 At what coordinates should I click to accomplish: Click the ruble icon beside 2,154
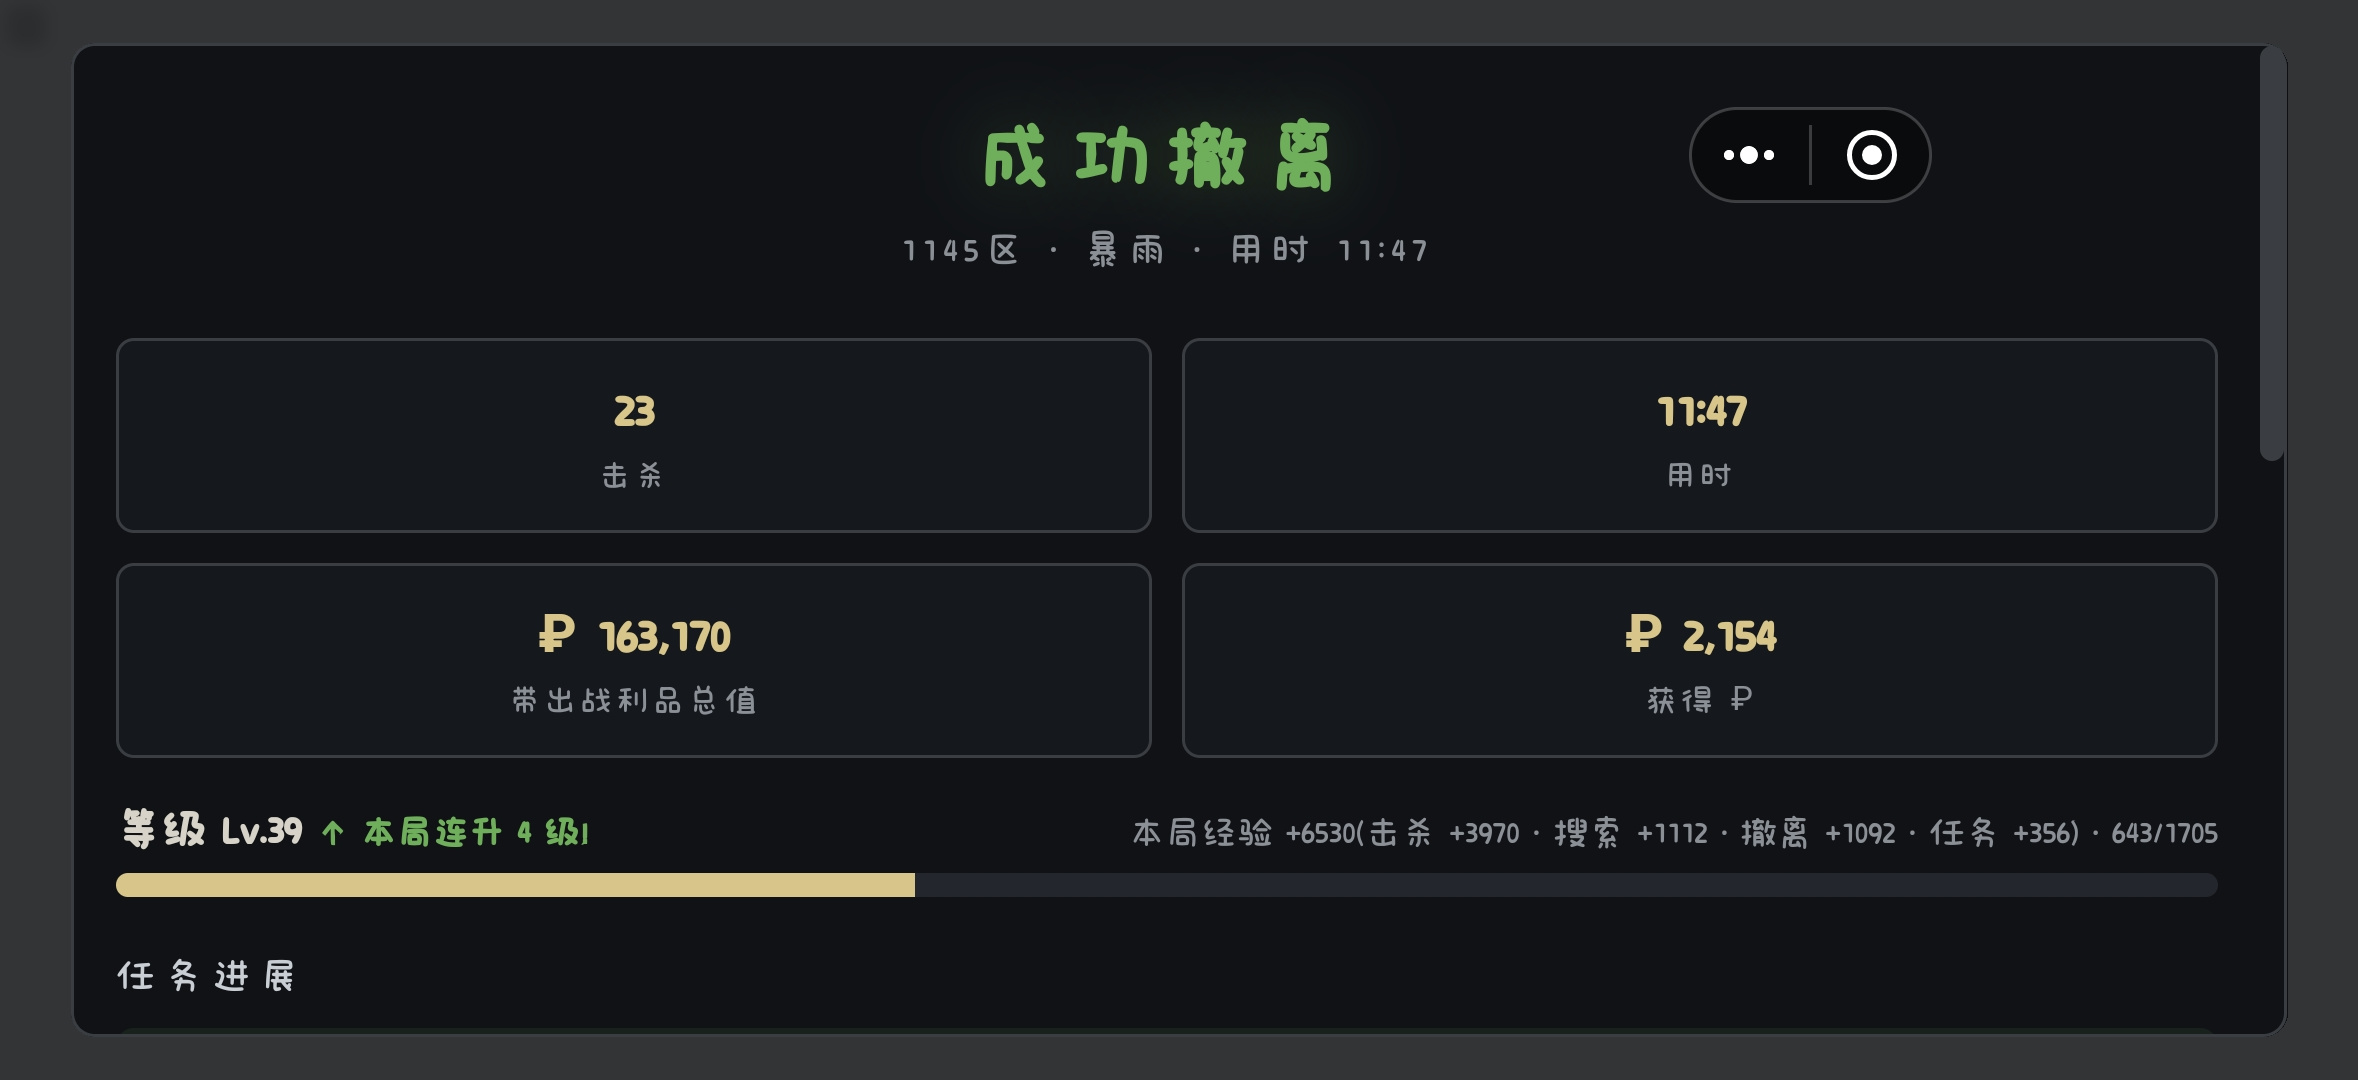coord(1642,634)
